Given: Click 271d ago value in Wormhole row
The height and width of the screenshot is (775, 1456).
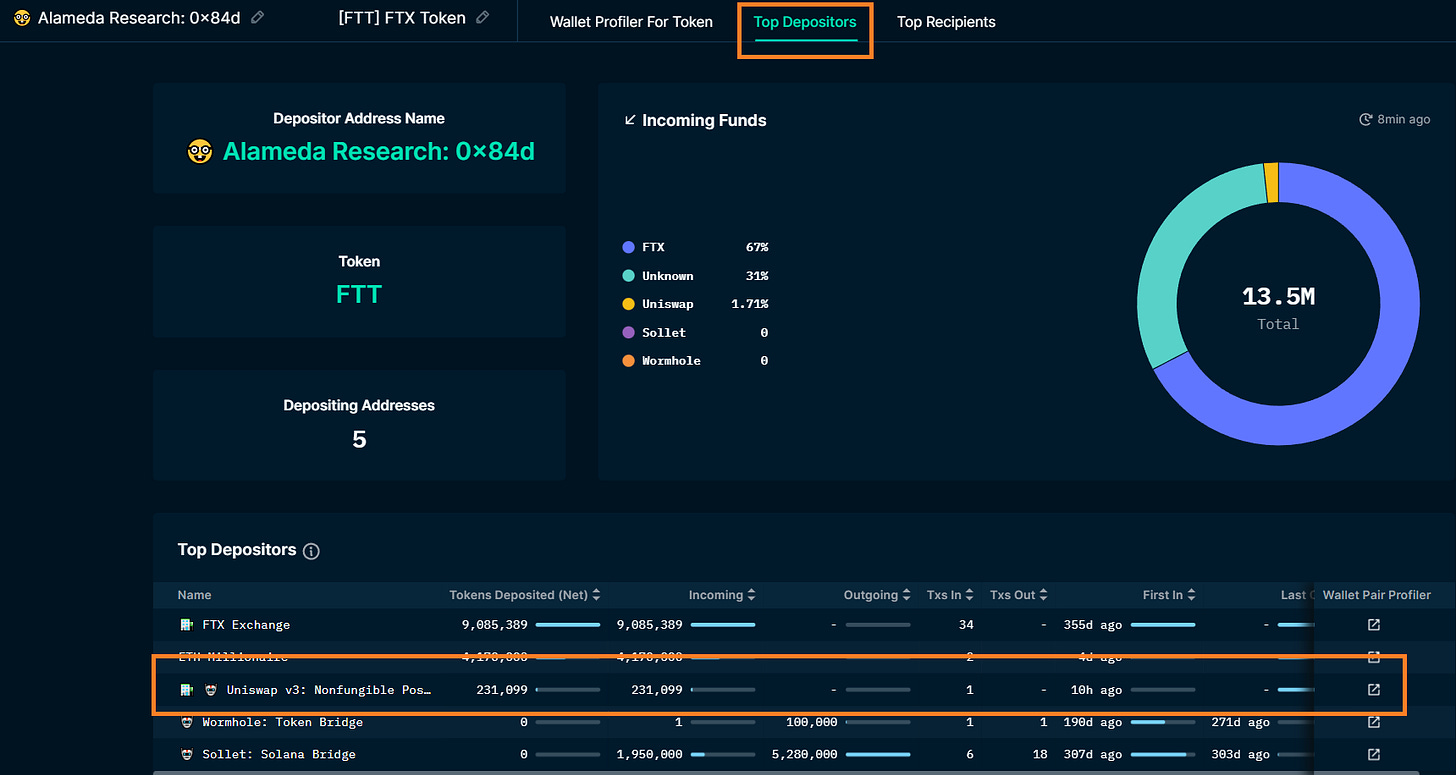Looking at the screenshot, I should point(1240,722).
